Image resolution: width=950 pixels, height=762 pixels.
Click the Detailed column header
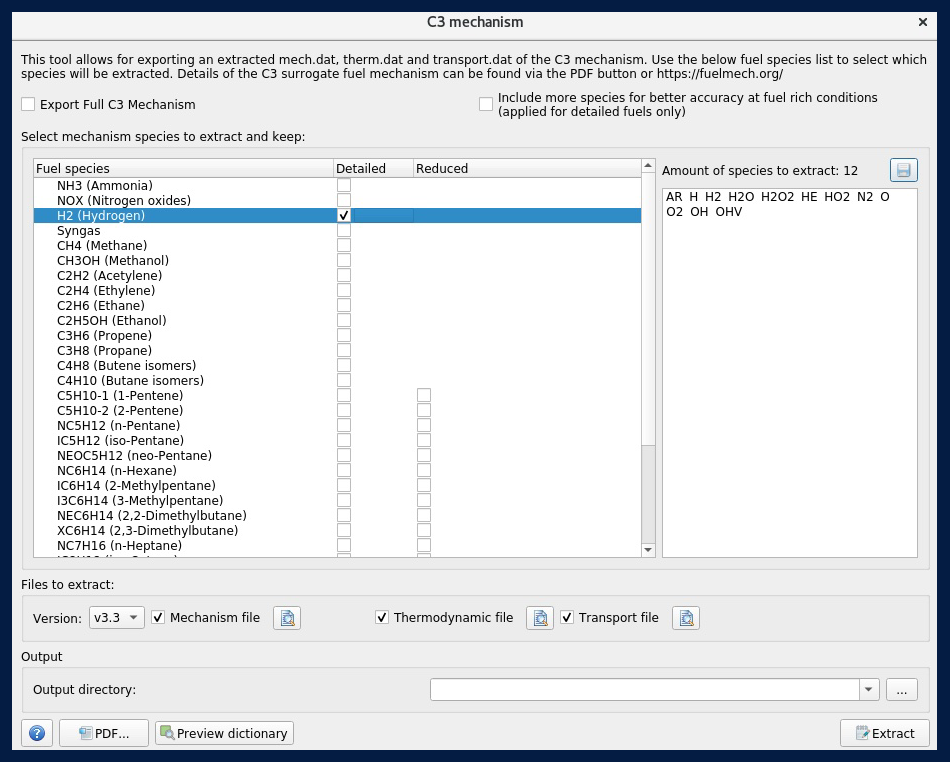373,168
